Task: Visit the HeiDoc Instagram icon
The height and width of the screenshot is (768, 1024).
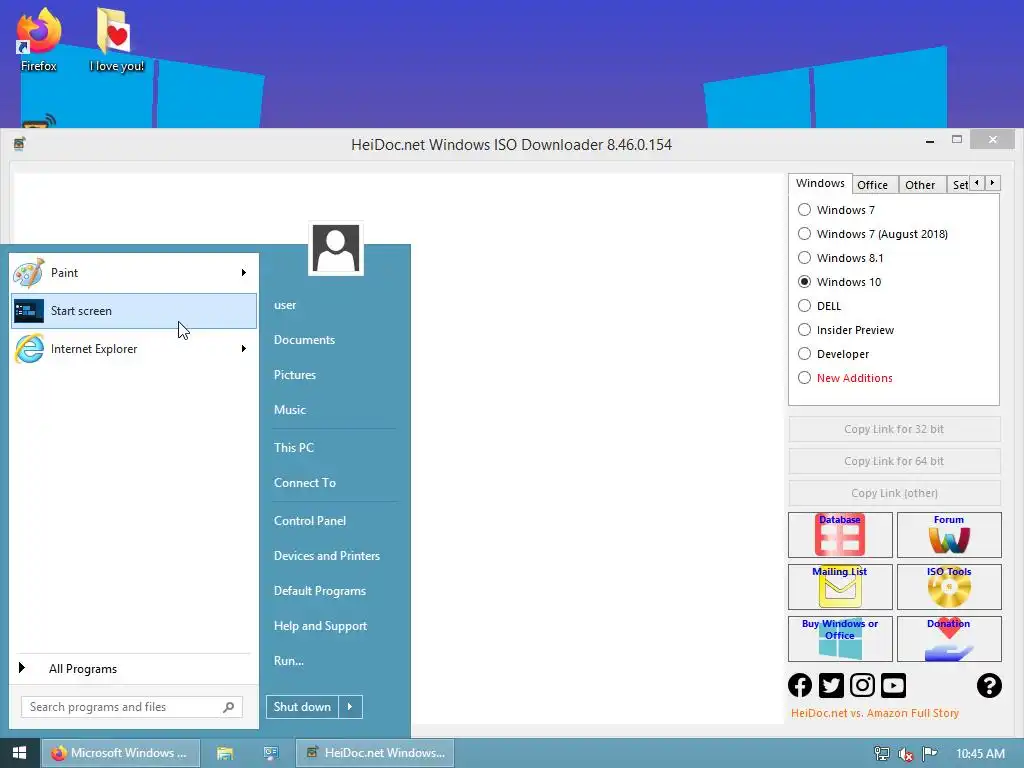Action: tap(862, 685)
